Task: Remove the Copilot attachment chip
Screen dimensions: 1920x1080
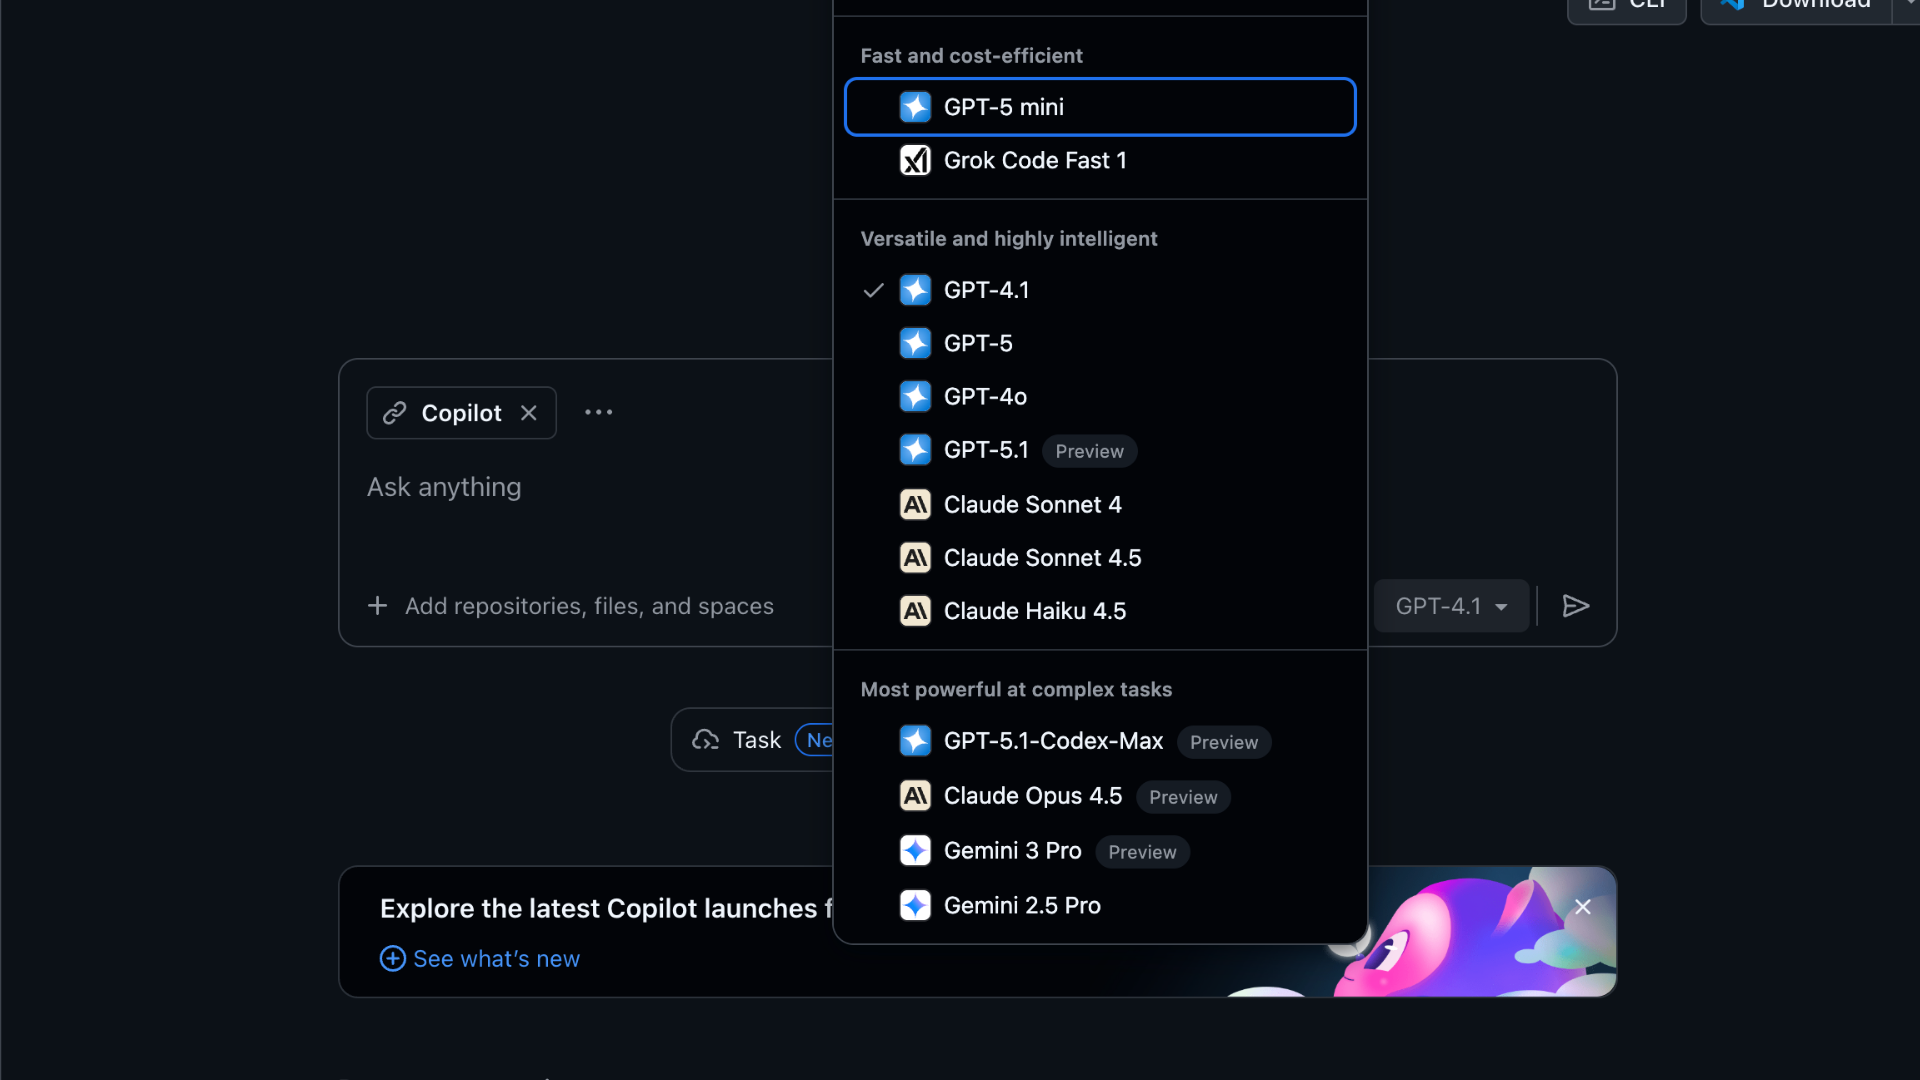Action: pyautogui.click(x=529, y=413)
